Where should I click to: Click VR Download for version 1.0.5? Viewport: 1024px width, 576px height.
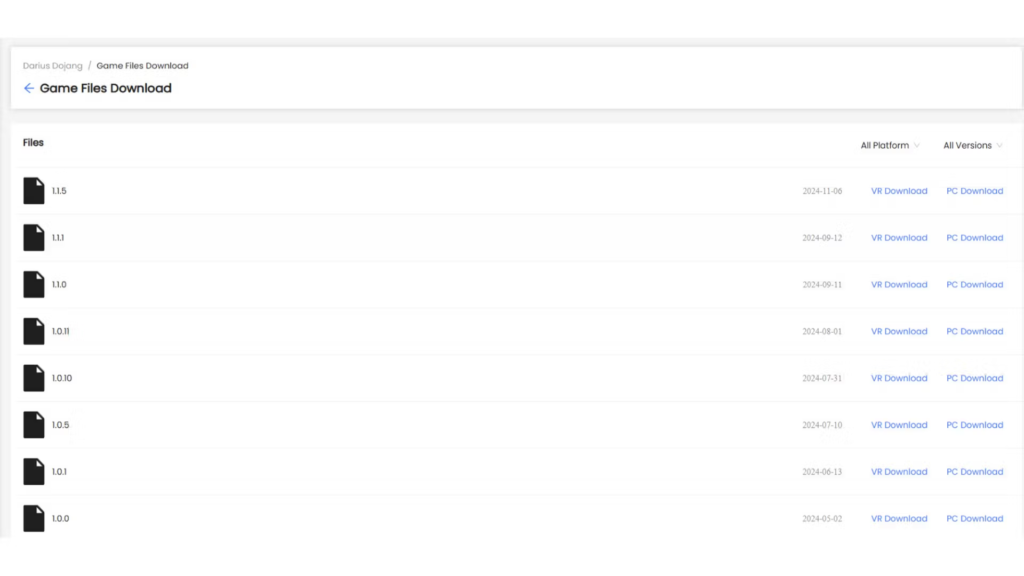tap(899, 425)
